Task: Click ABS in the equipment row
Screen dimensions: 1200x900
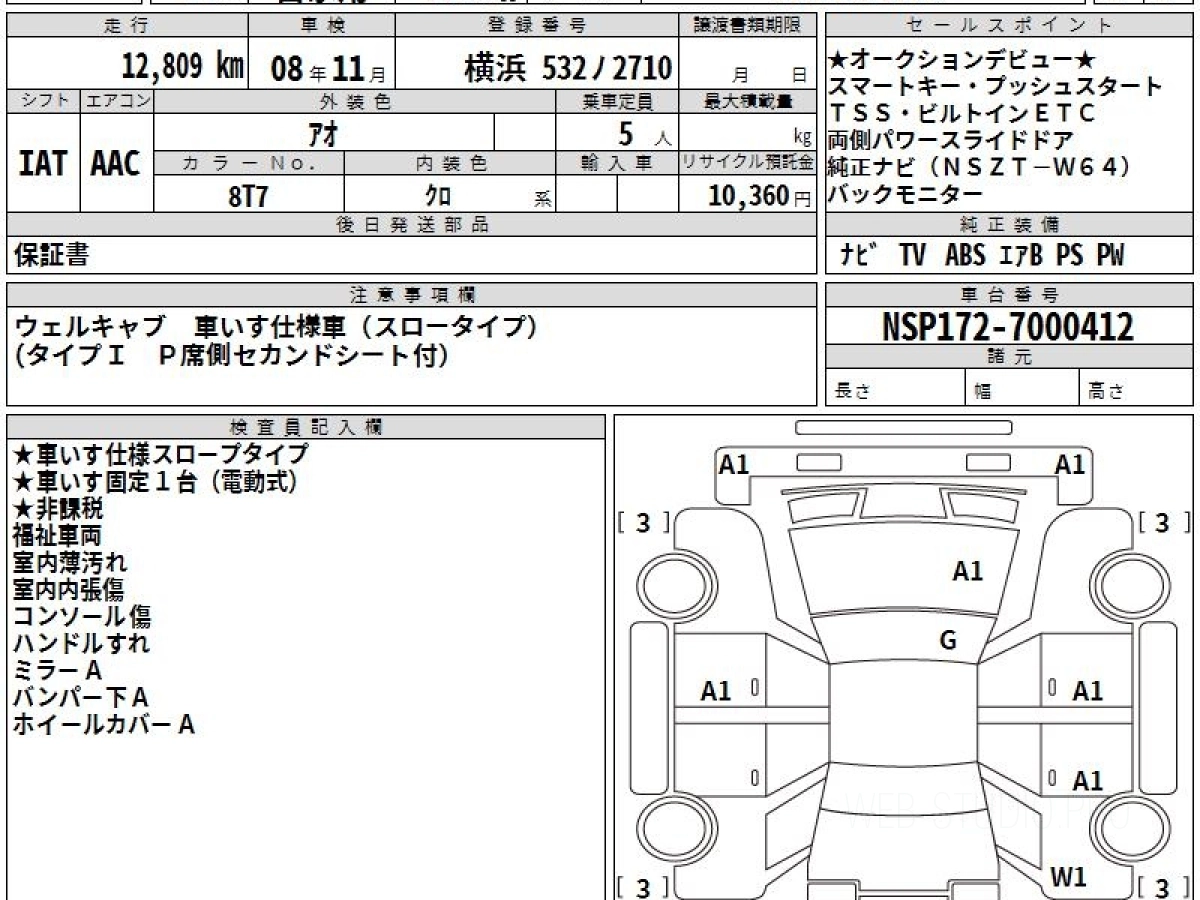Action: (x=965, y=256)
